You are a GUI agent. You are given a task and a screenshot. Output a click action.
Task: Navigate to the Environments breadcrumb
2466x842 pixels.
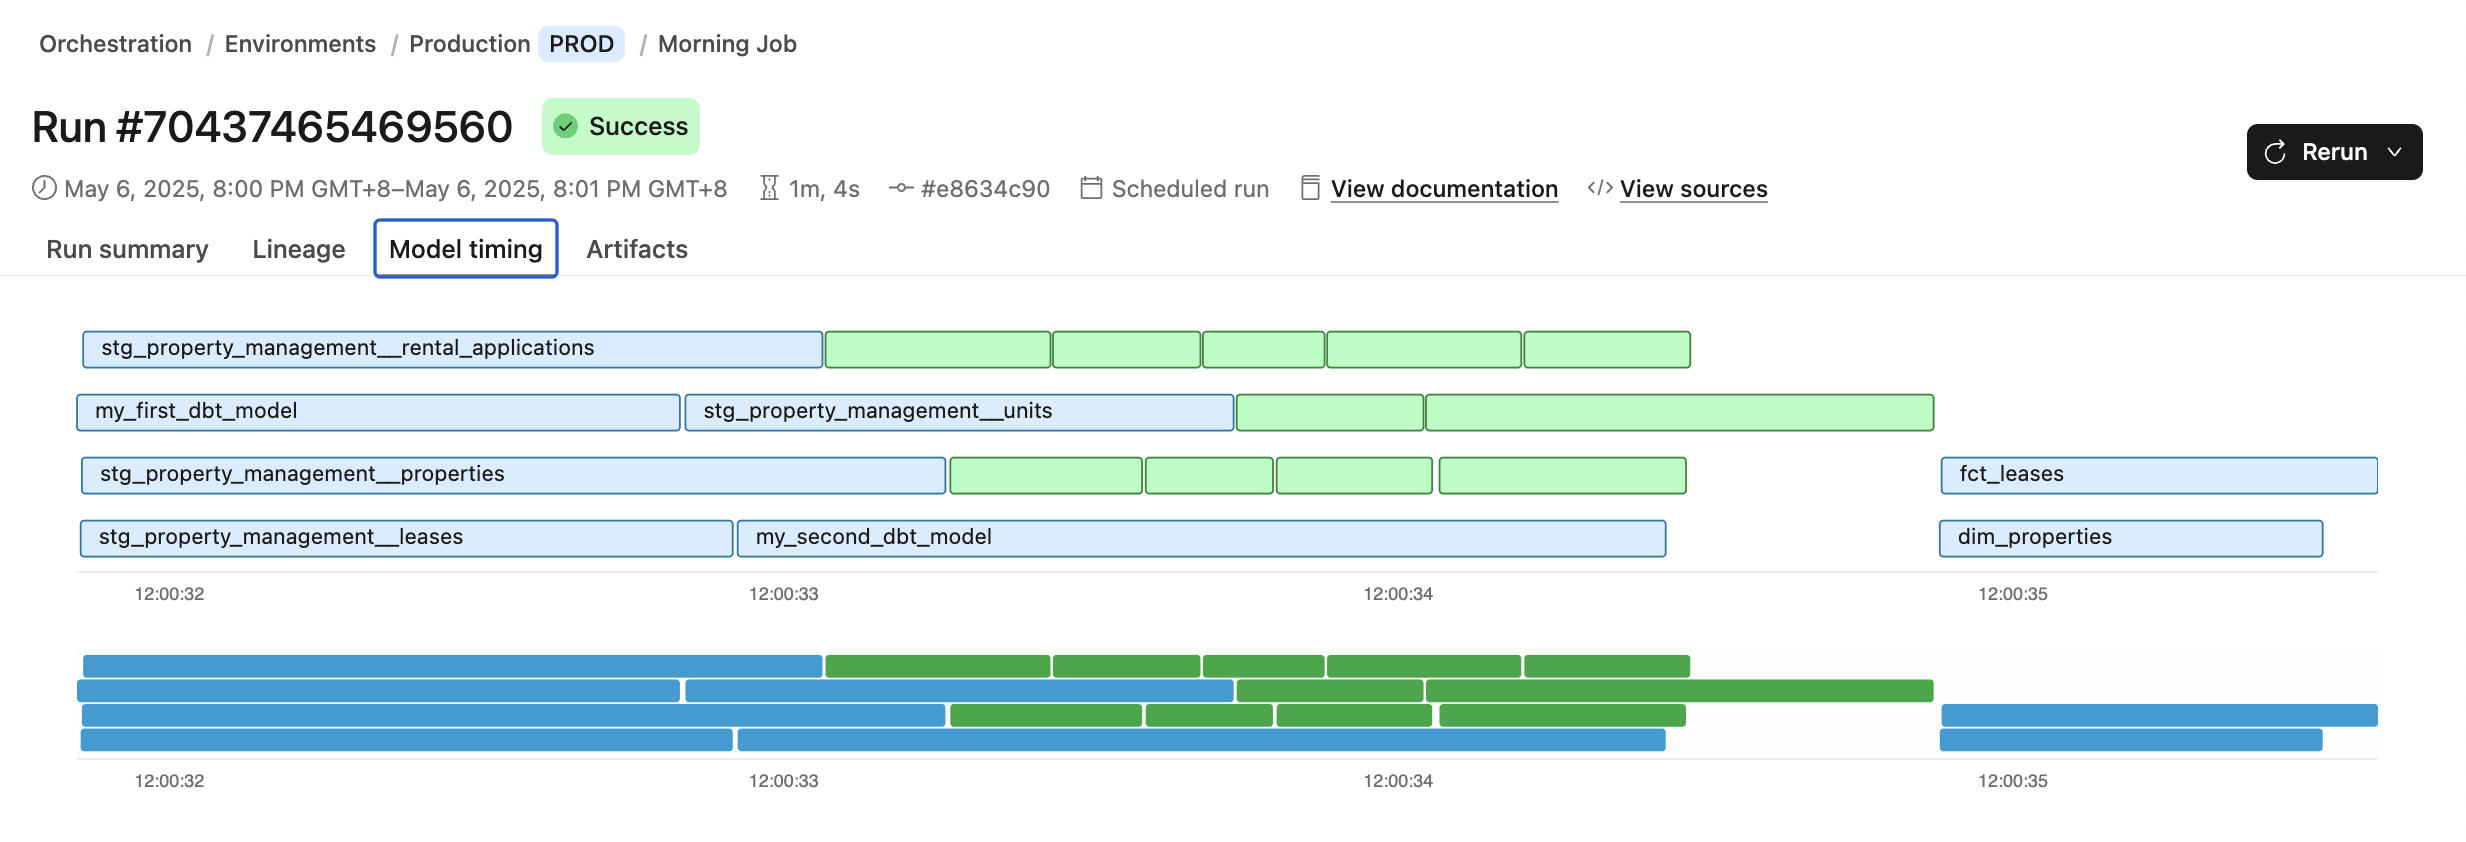tap(300, 44)
